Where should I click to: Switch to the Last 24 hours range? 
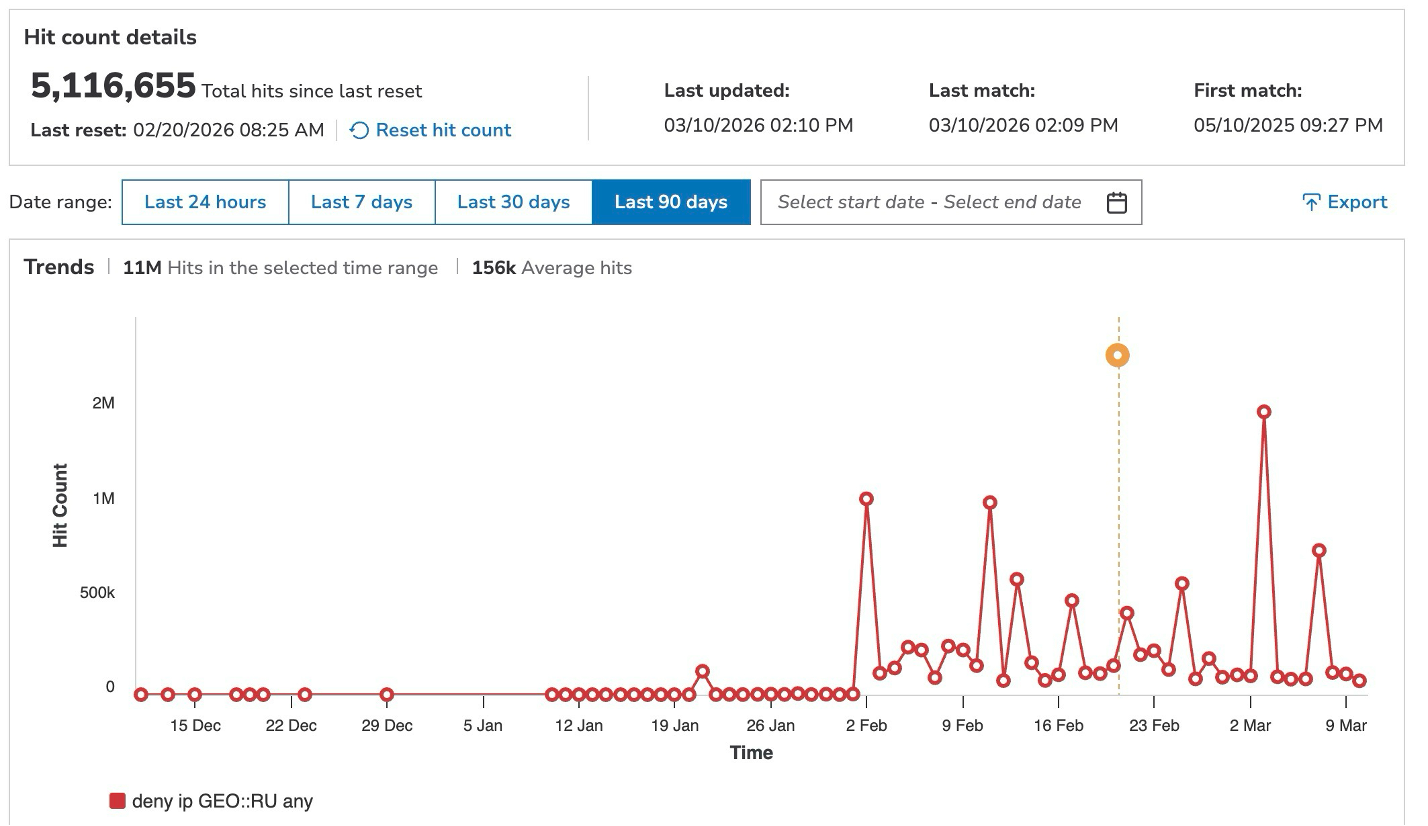point(205,201)
